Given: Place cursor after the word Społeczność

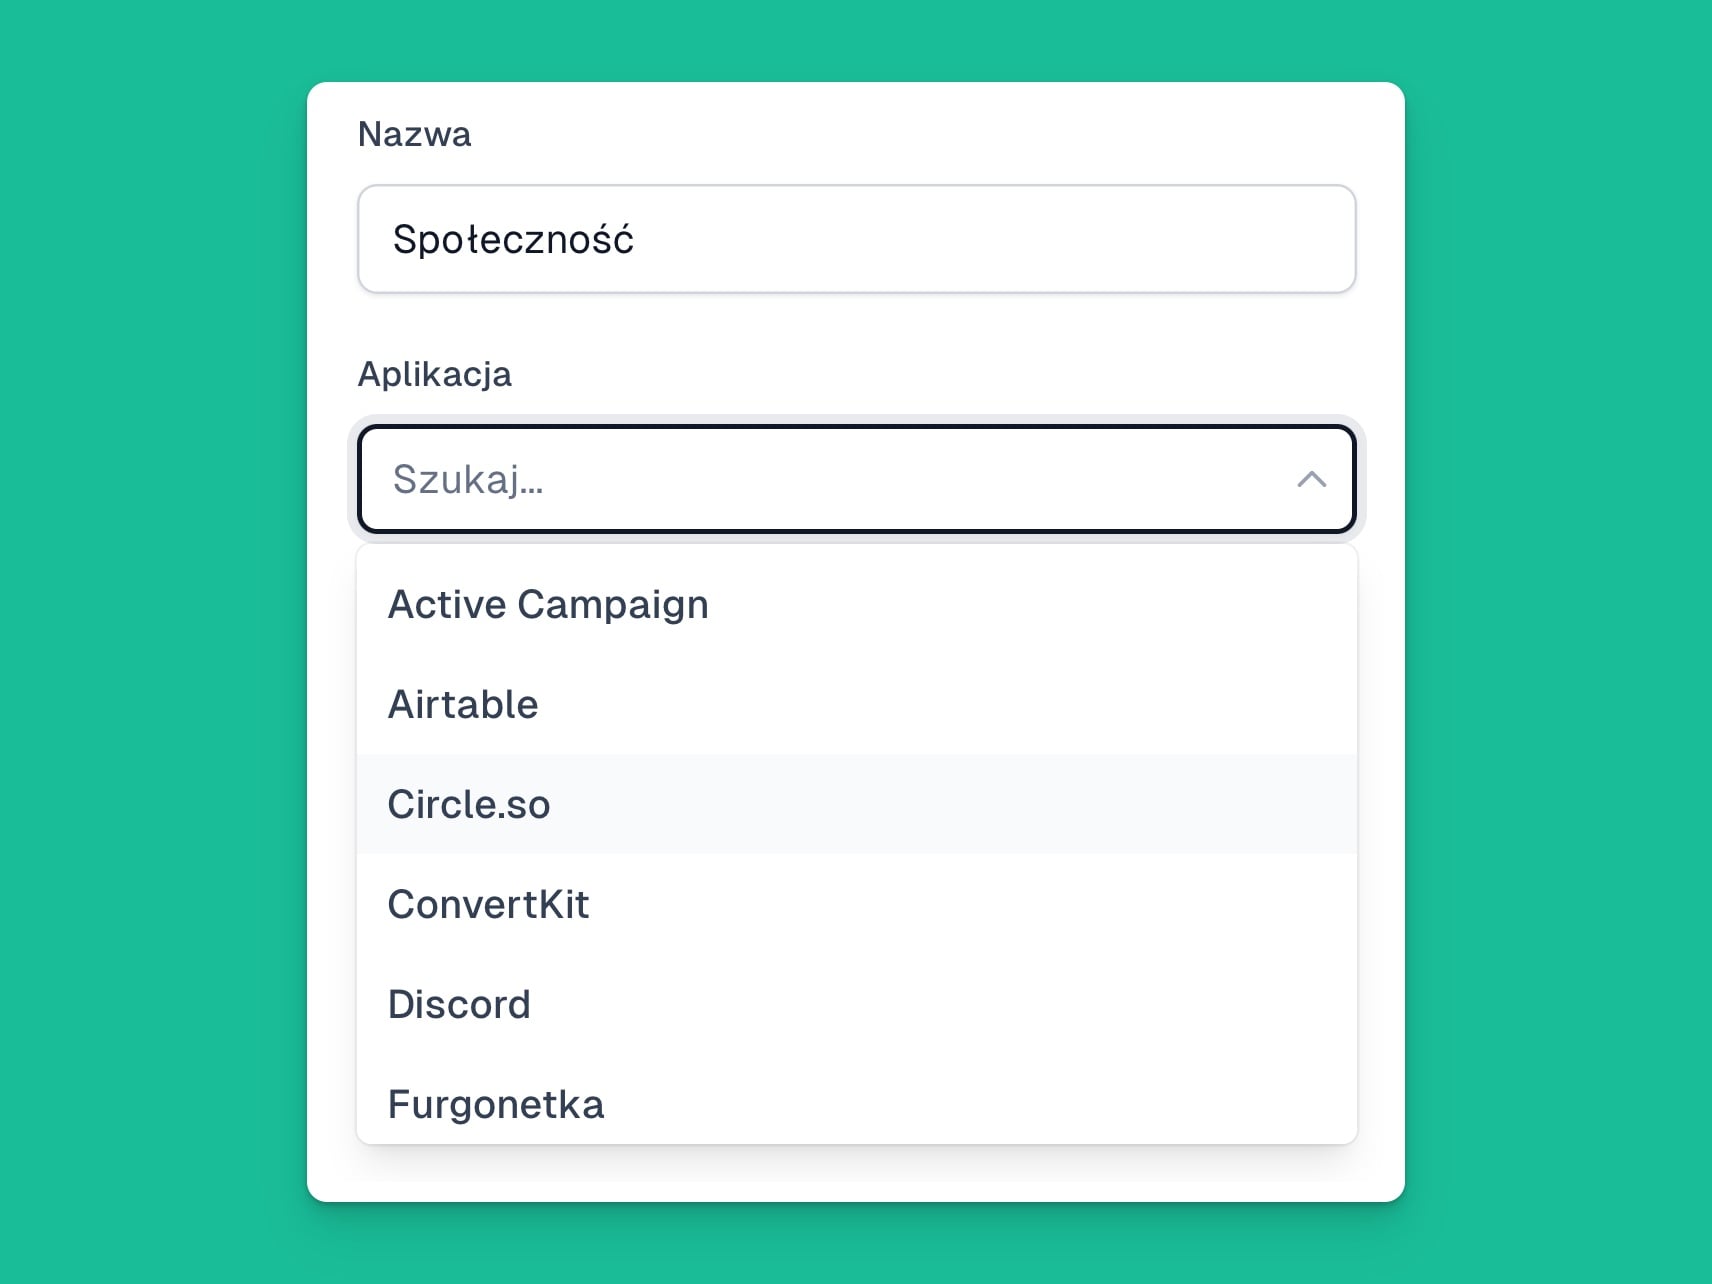Looking at the screenshot, I should click(636, 240).
